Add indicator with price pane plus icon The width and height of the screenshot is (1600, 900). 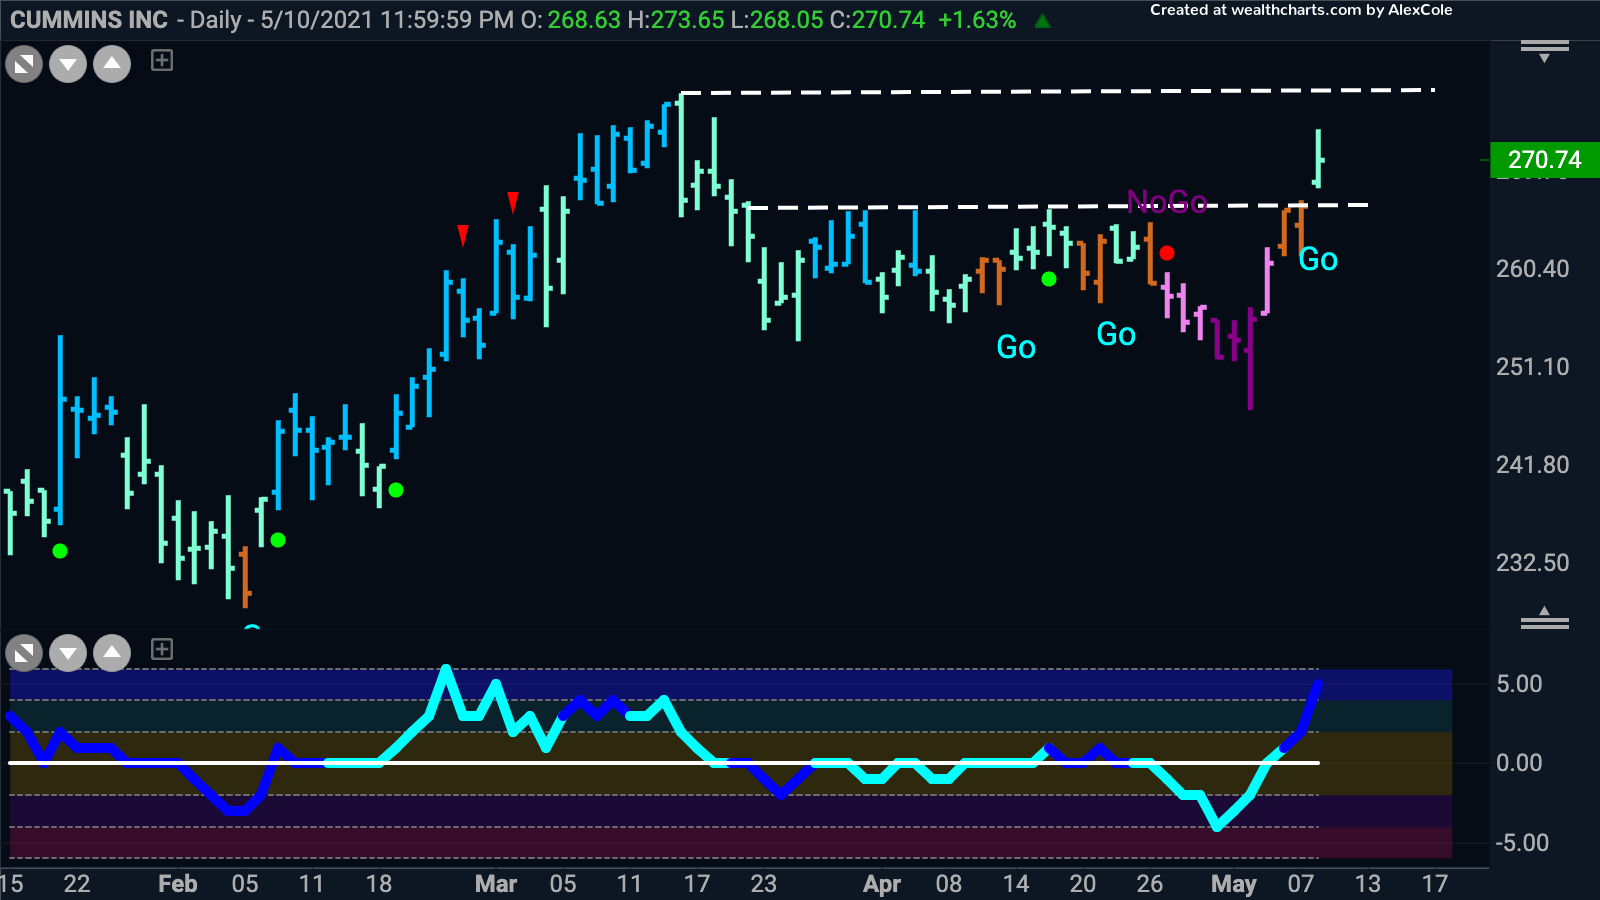click(x=162, y=61)
